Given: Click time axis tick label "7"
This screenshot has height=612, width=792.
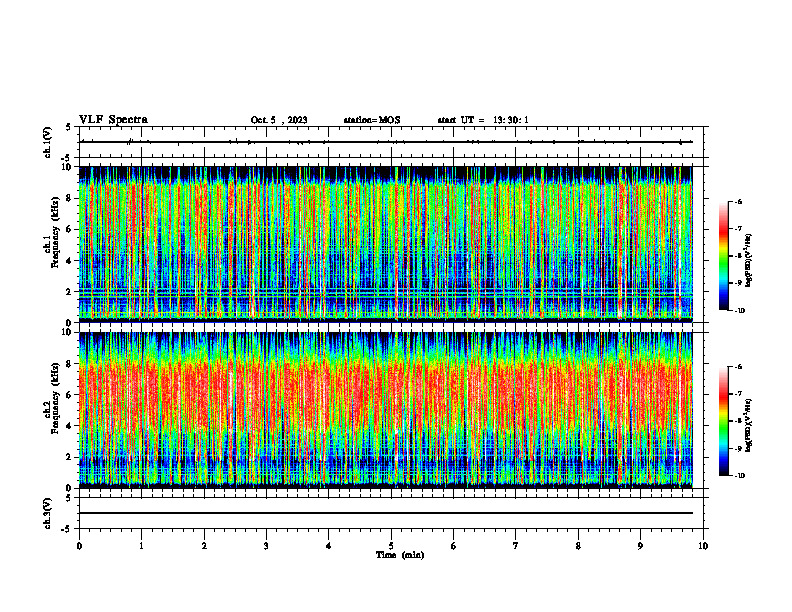Looking at the screenshot, I should click(x=516, y=546).
